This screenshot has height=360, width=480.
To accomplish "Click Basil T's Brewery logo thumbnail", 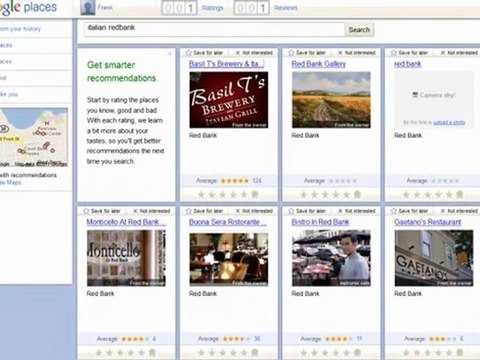I will pyautogui.click(x=229, y=100).
